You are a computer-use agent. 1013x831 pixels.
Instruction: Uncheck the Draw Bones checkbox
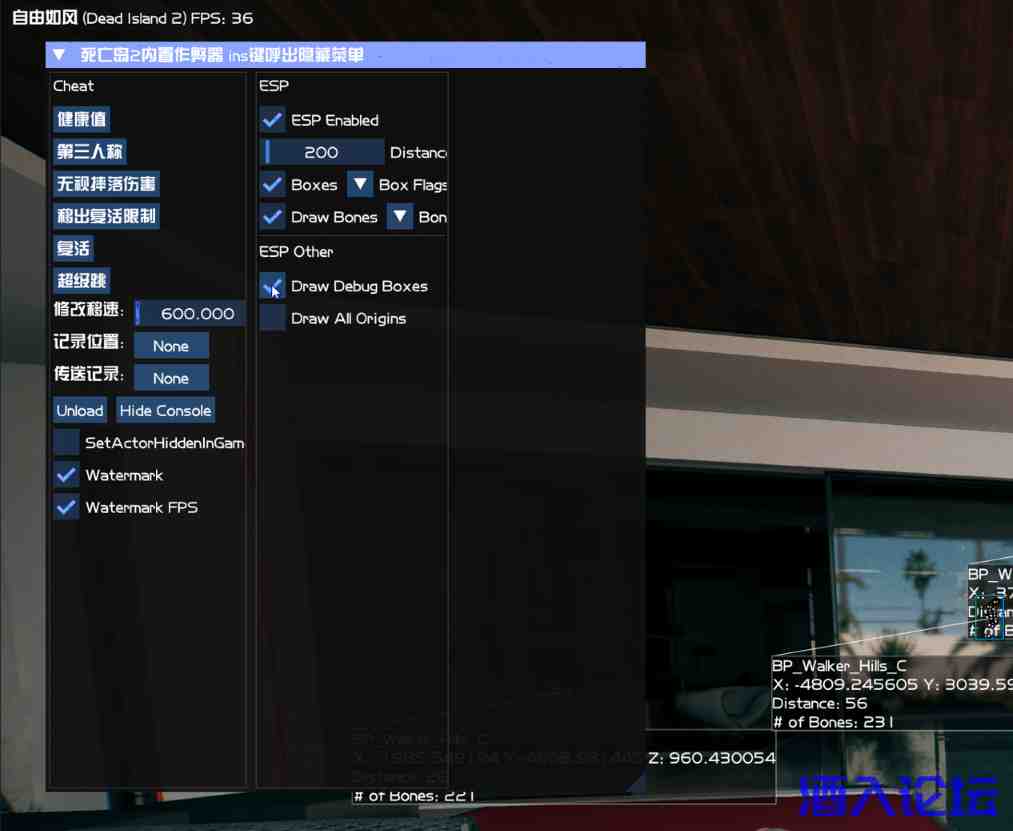coord(272,217)
